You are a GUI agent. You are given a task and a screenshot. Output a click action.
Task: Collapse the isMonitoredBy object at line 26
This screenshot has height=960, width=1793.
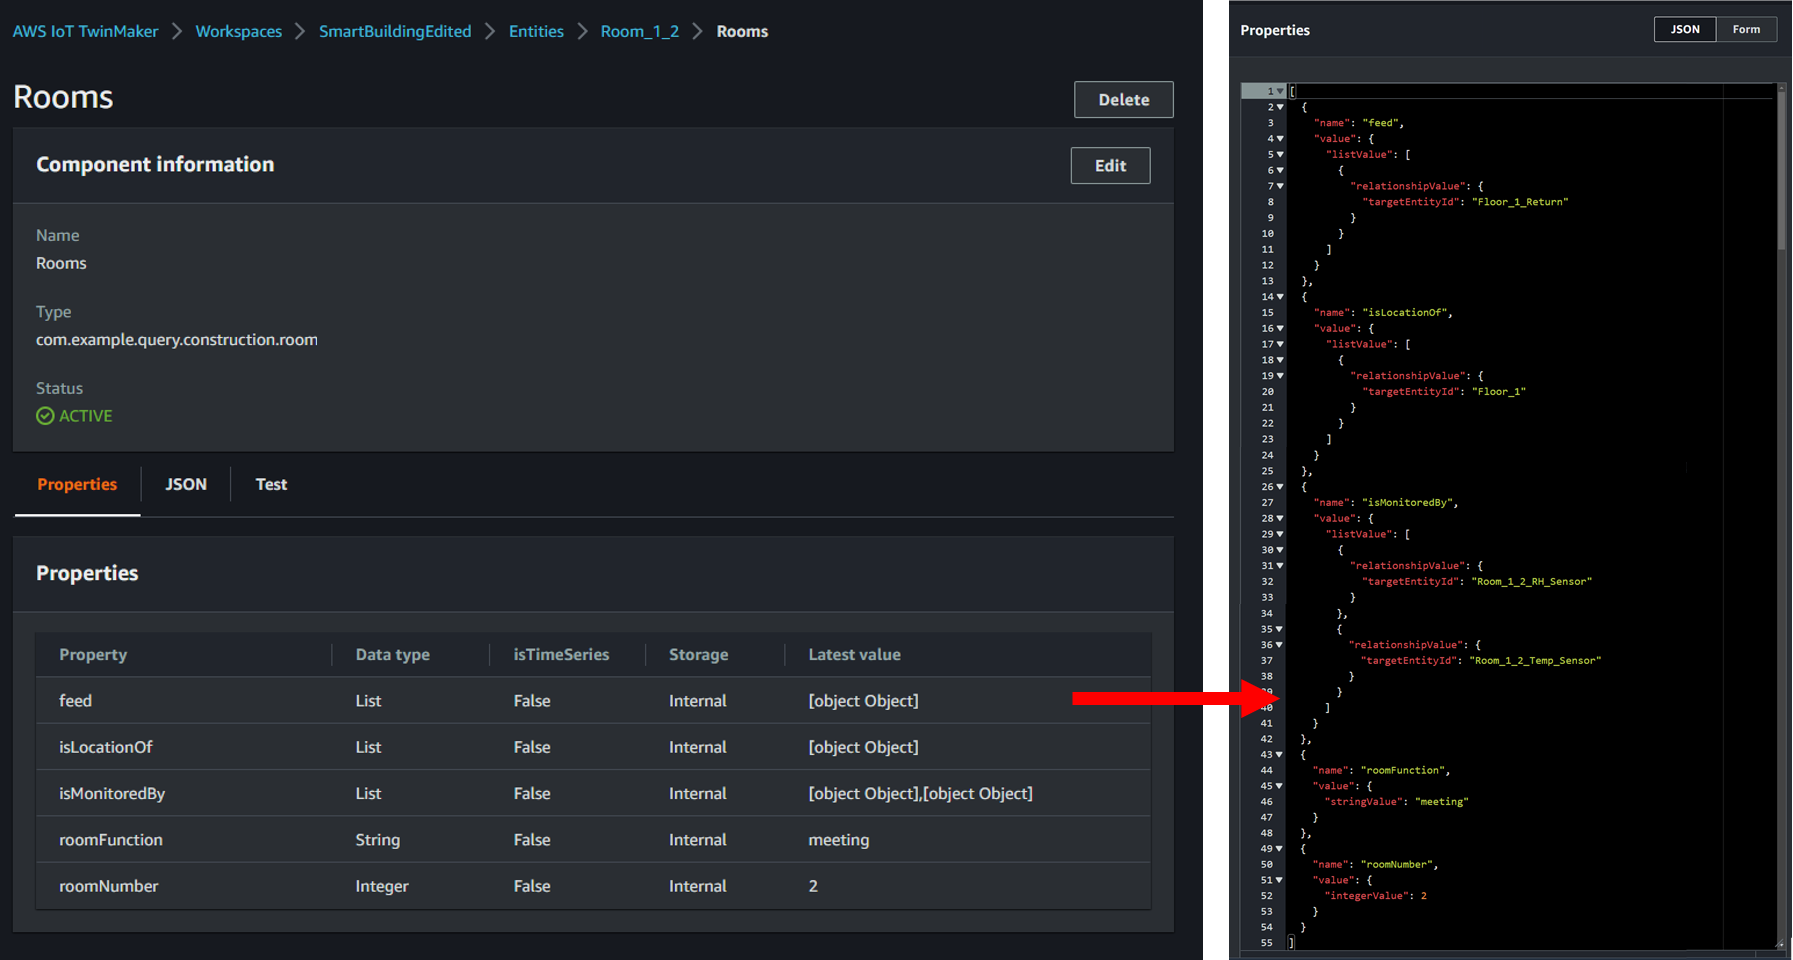point(1278,486)
